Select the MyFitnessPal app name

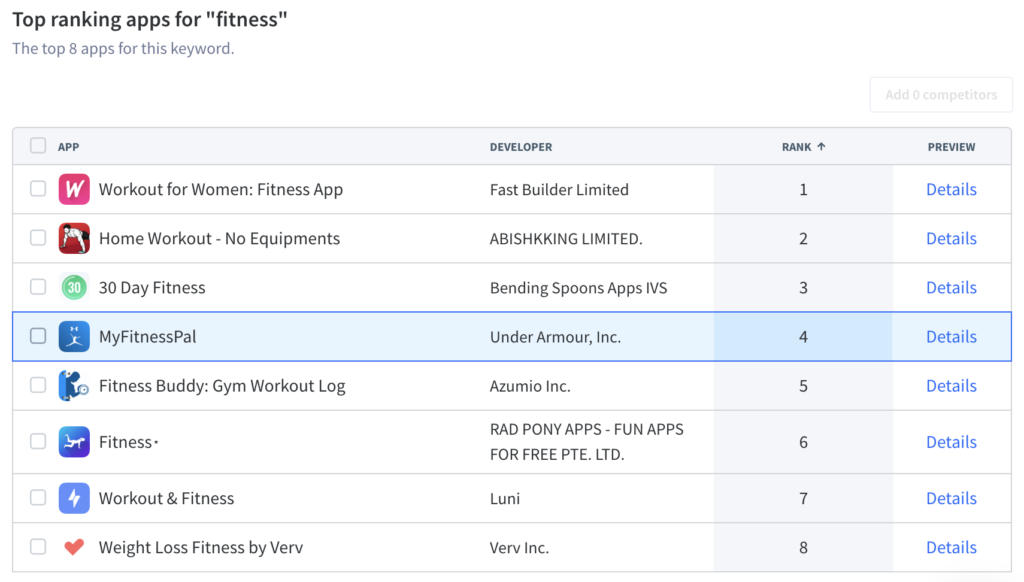click(x=148, y=336)
